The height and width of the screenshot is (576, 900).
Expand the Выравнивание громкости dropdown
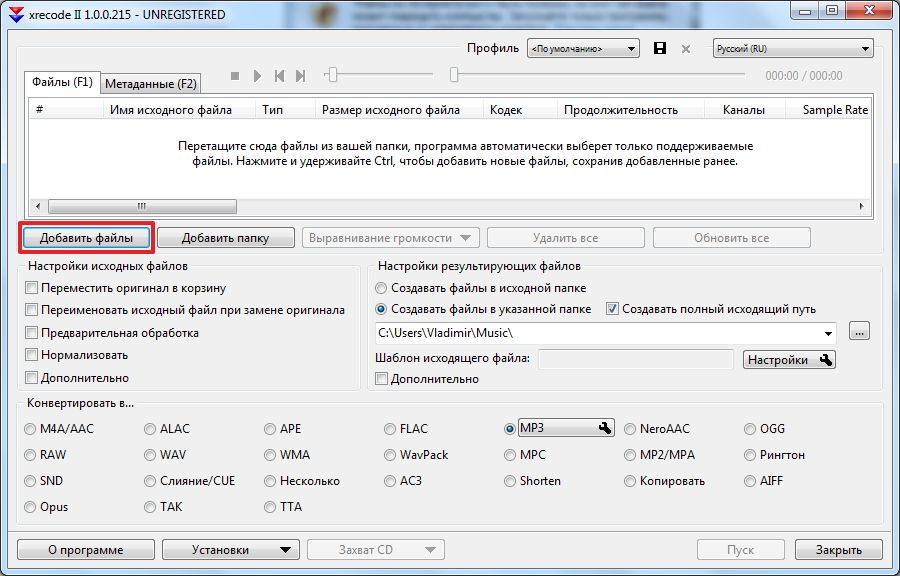point(391,238)
